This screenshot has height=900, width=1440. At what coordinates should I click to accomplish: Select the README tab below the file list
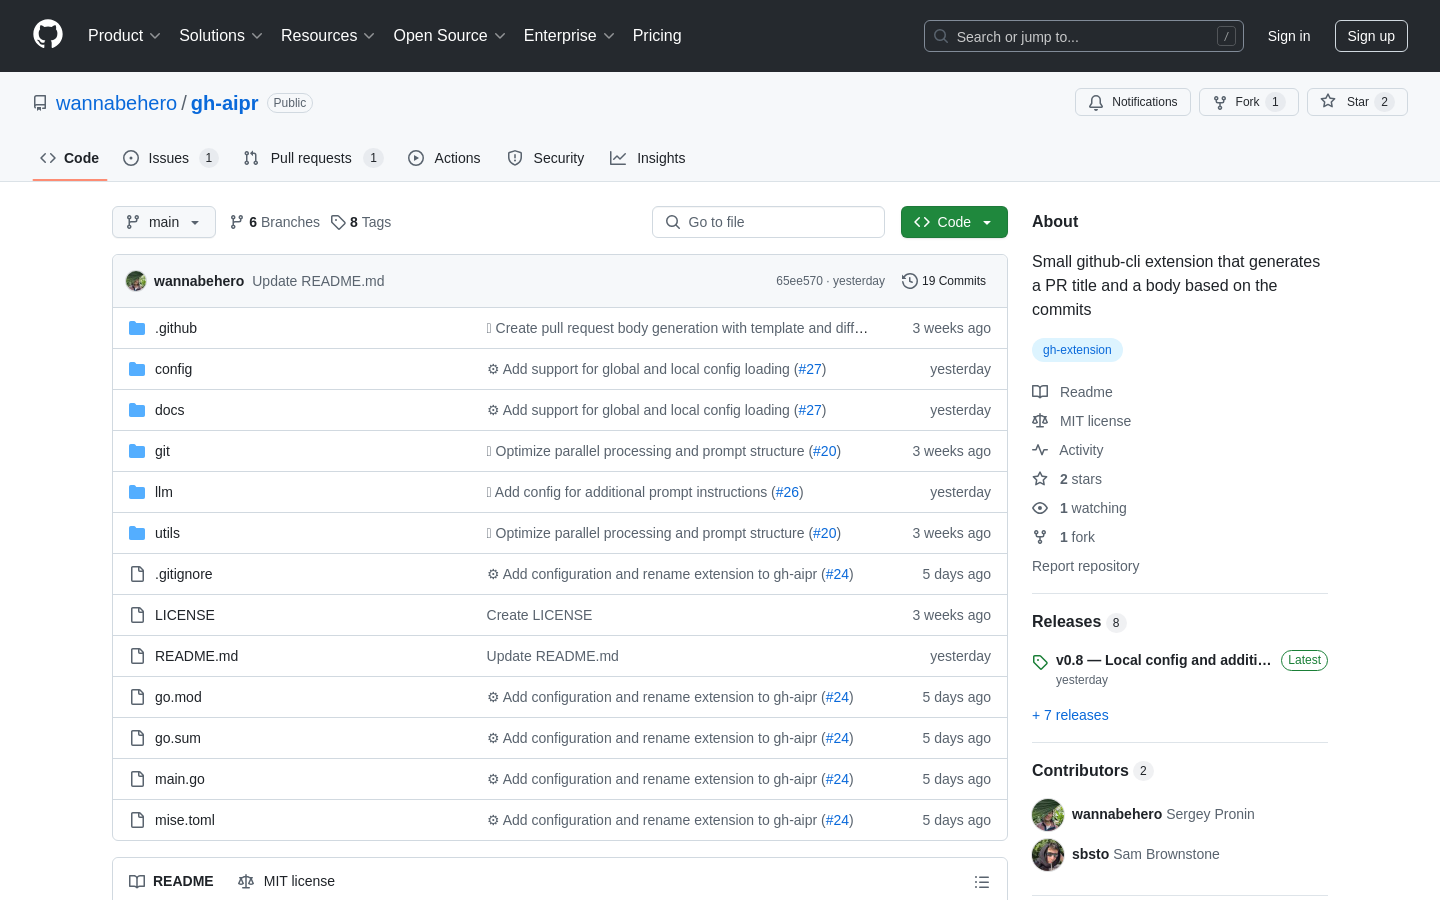pos(171,881)
